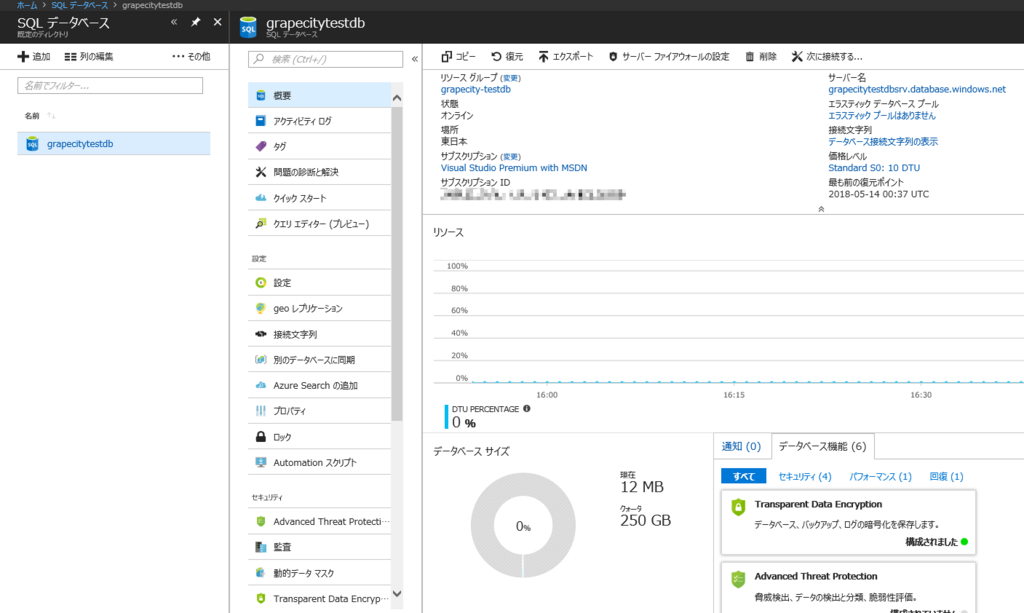The height and width of the screenshot is (613, 1024).
Task: Click the geo レプリケーション globe icon
Action: [261, 308]
